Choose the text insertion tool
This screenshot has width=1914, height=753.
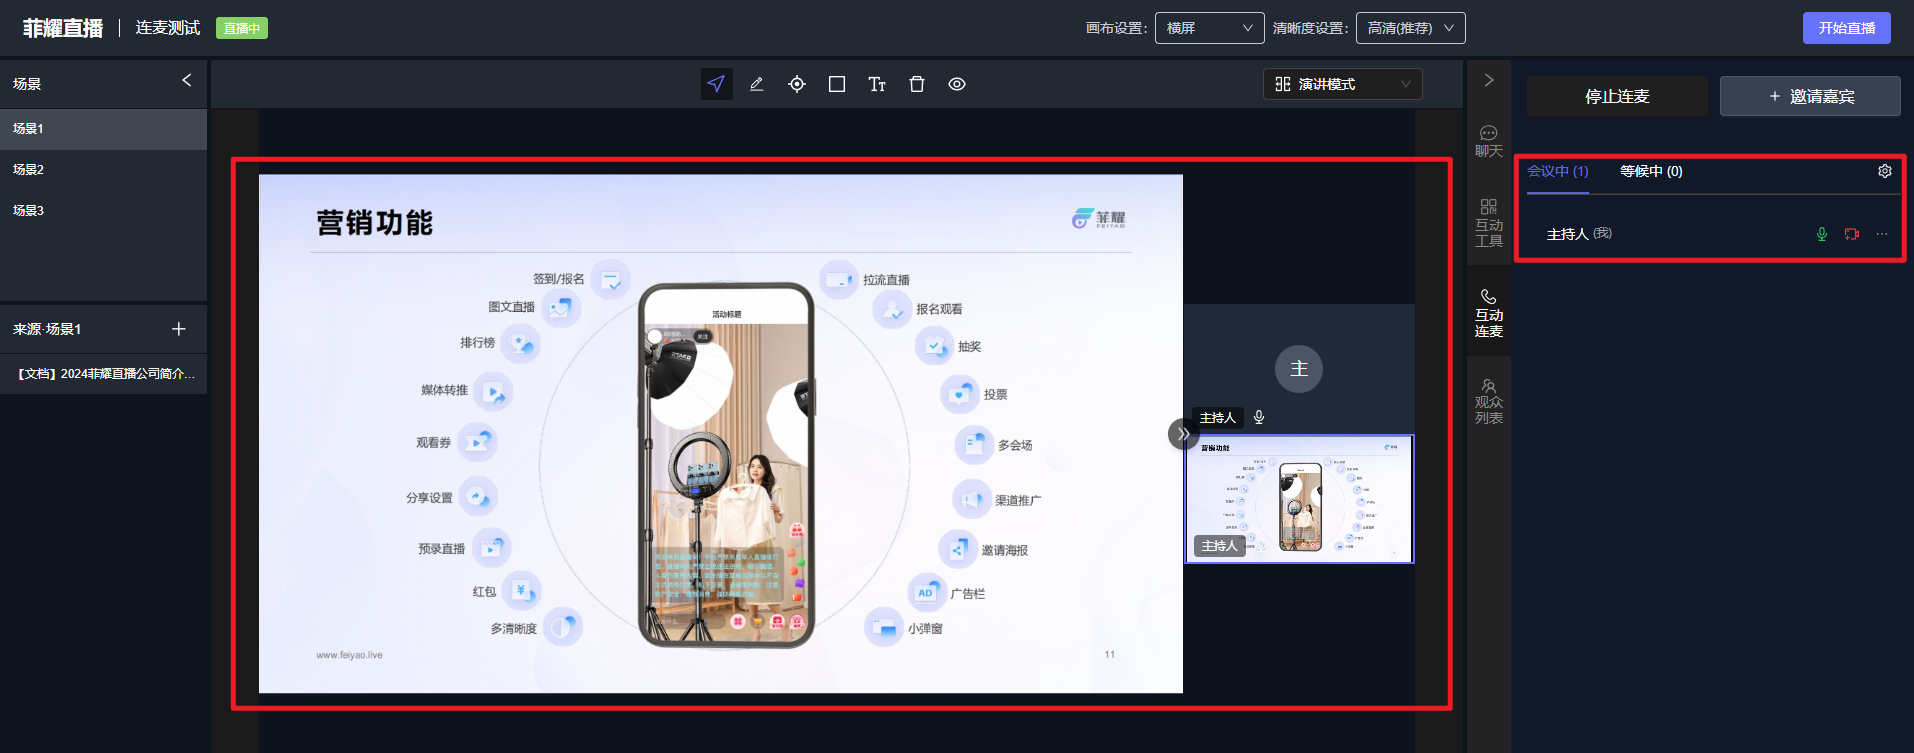tap(877, 84)
